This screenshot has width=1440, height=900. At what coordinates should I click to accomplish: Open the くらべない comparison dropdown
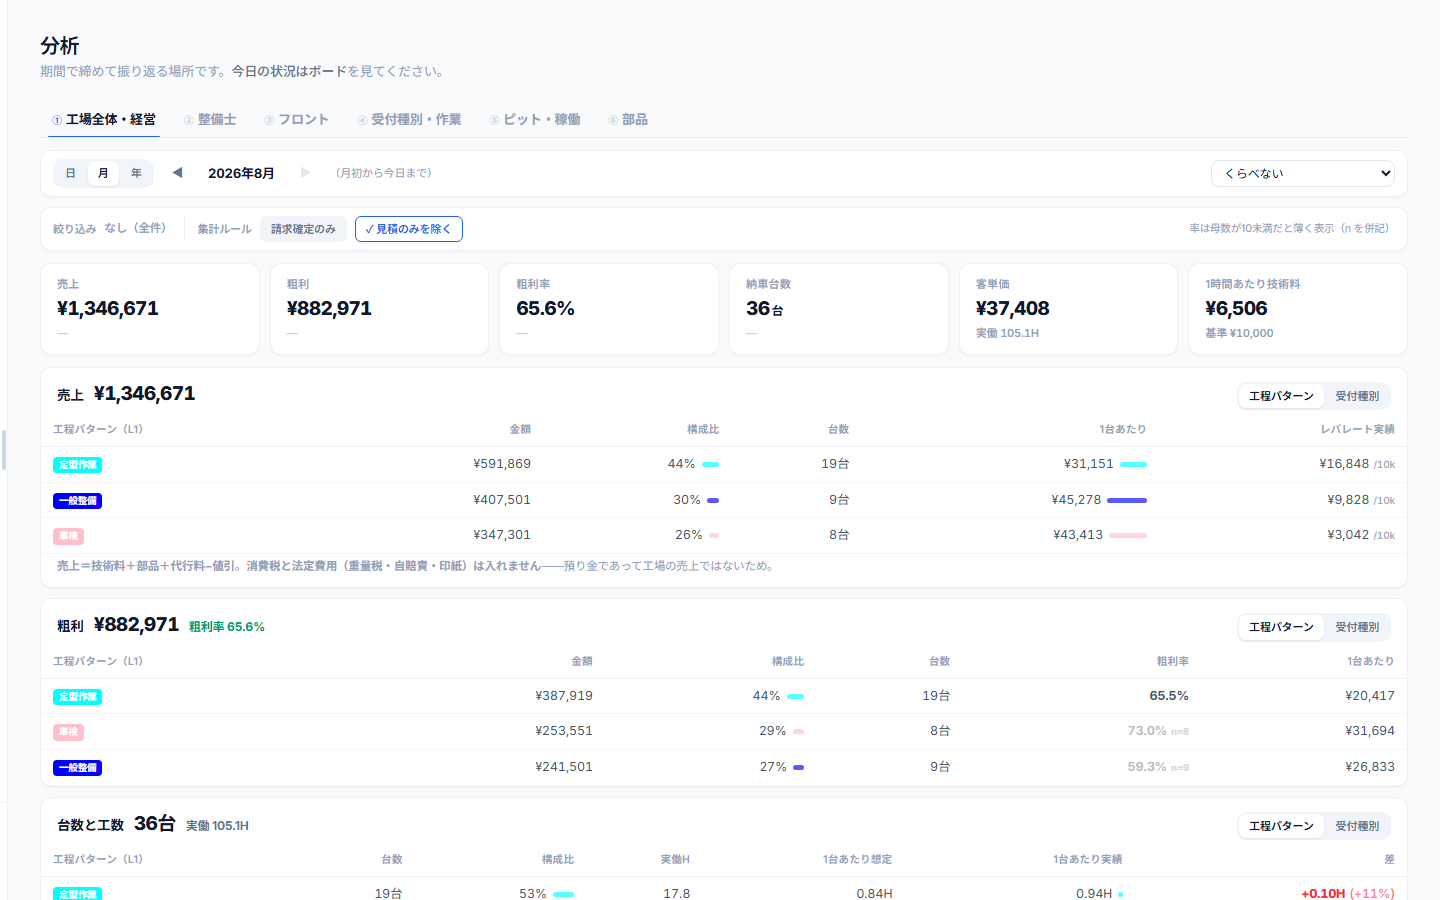pos(1302,173)
